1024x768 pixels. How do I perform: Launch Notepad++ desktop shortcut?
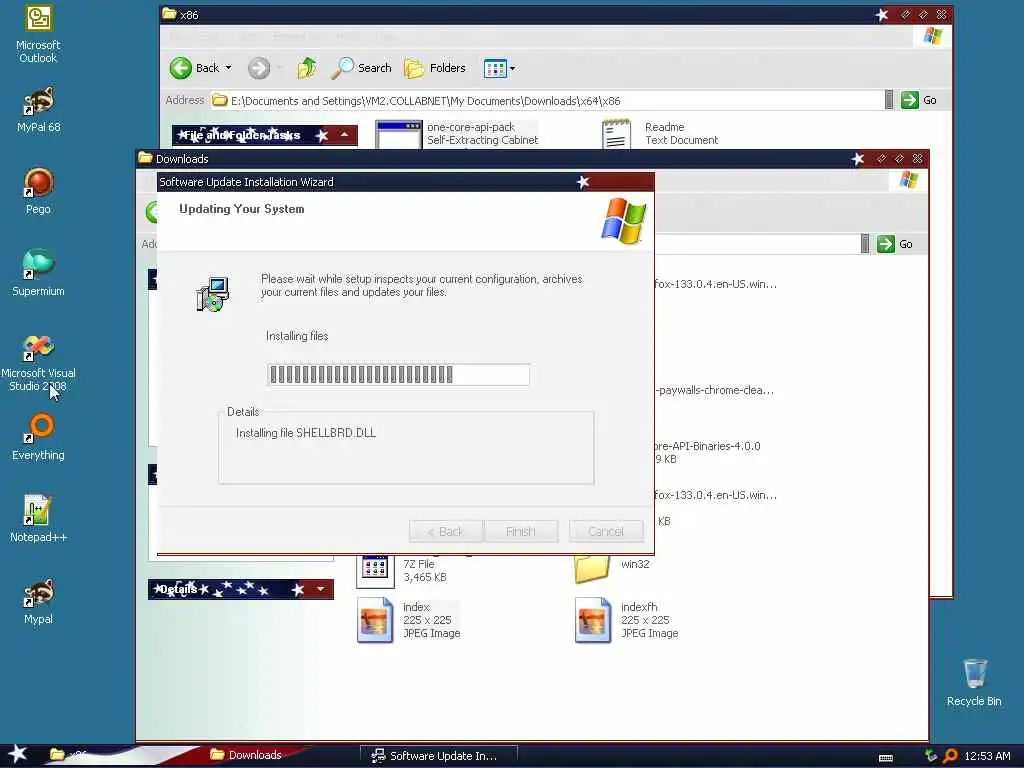(x=38, y=519)
